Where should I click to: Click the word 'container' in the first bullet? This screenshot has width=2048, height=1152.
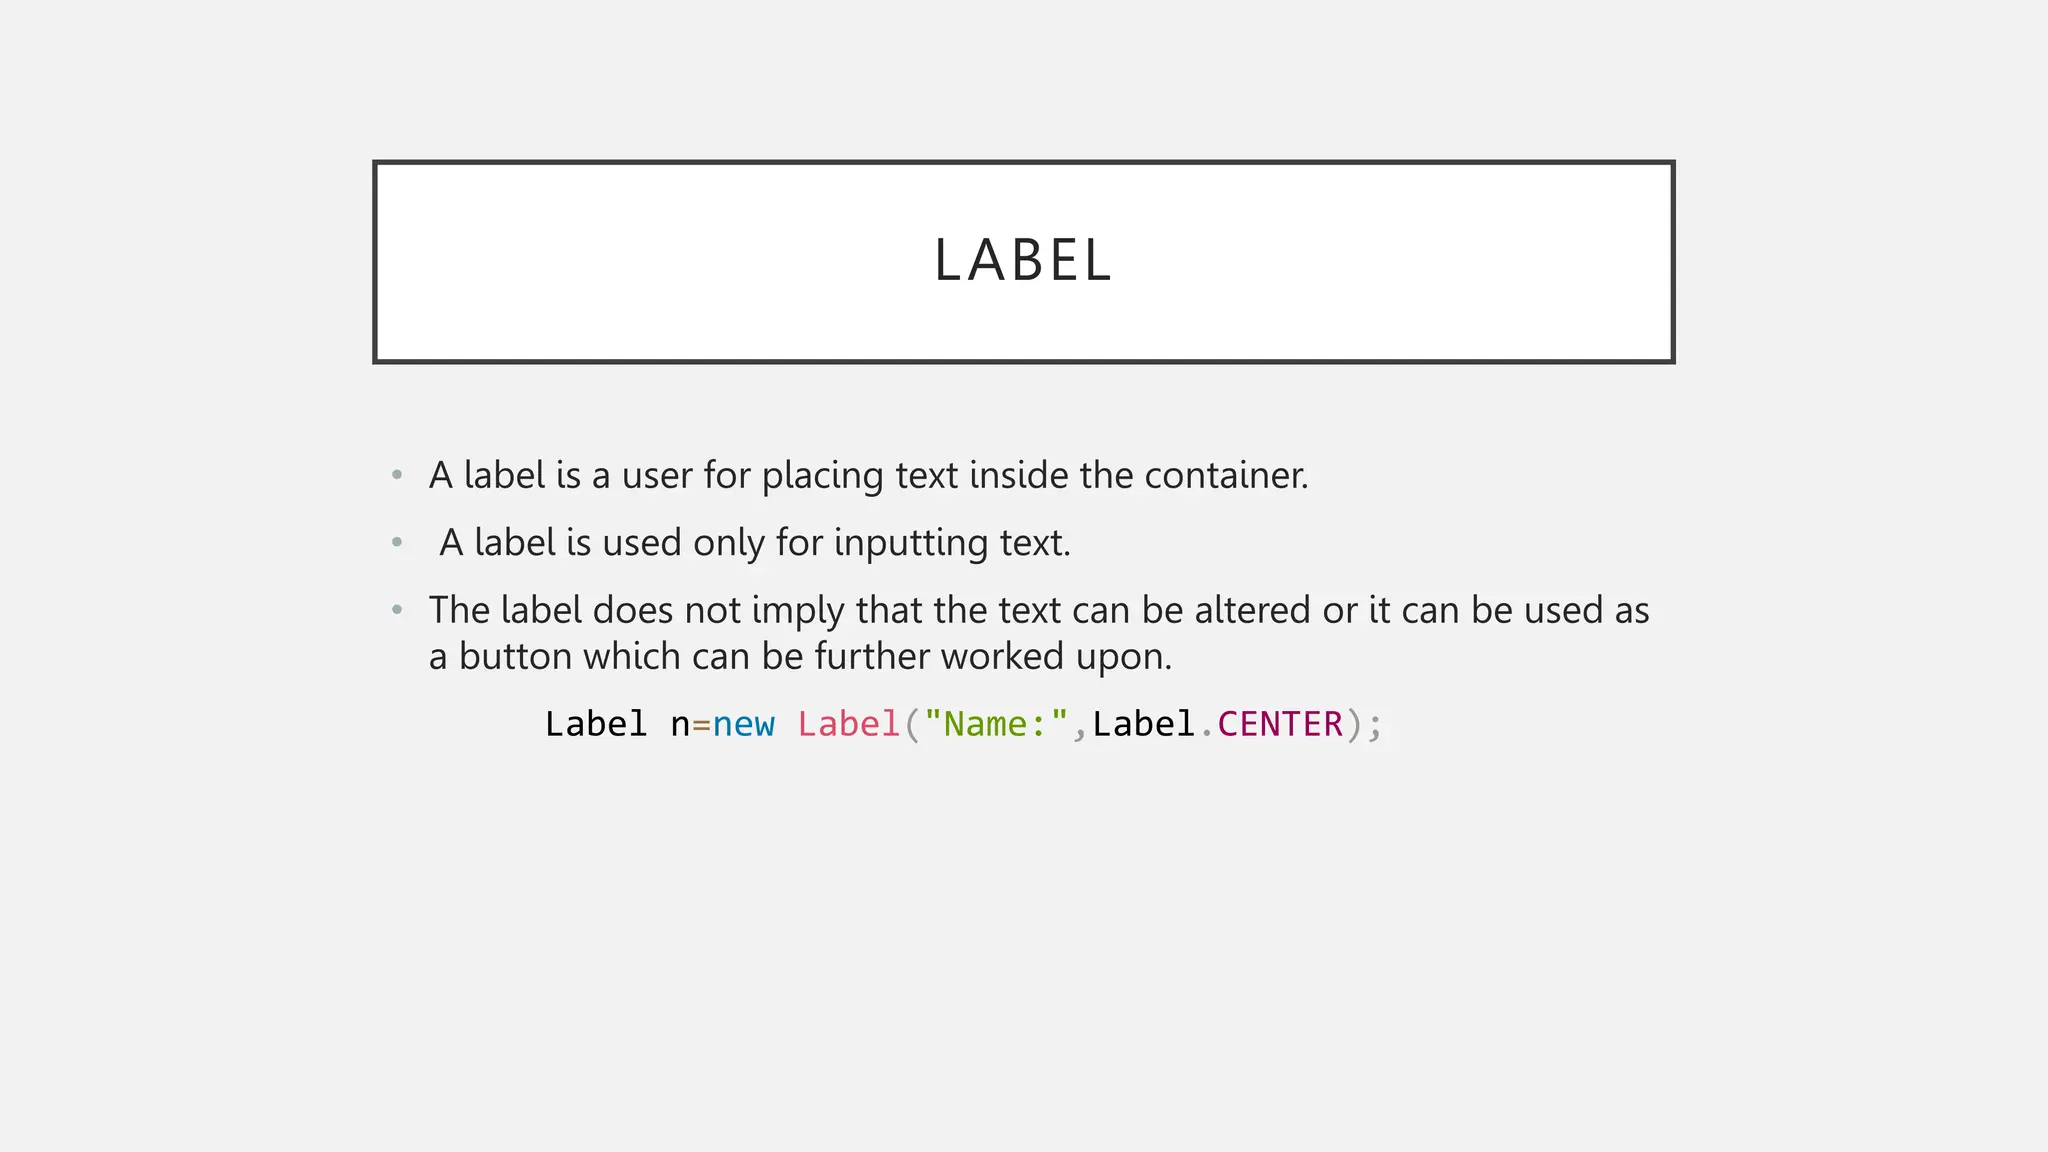coord(1224,475)
